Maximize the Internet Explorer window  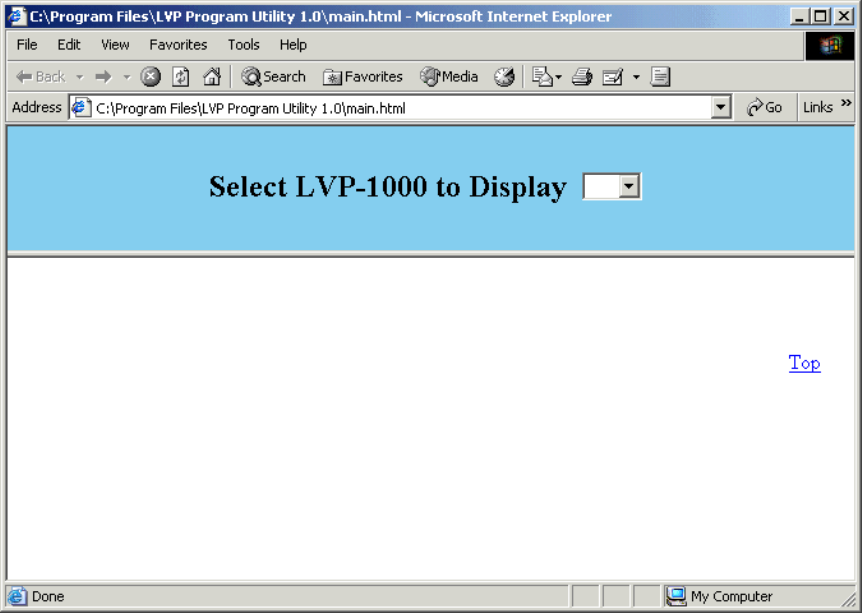click(x=821, y=16)
